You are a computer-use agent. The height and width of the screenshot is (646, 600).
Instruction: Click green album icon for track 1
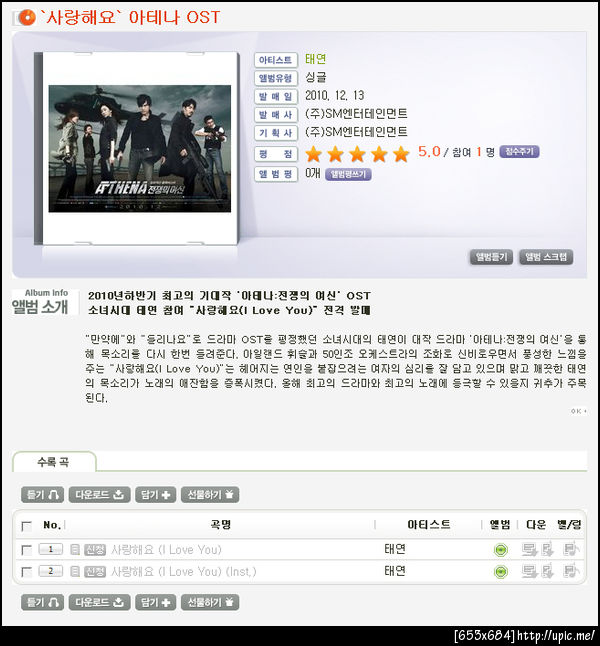[x=501, y=550]
